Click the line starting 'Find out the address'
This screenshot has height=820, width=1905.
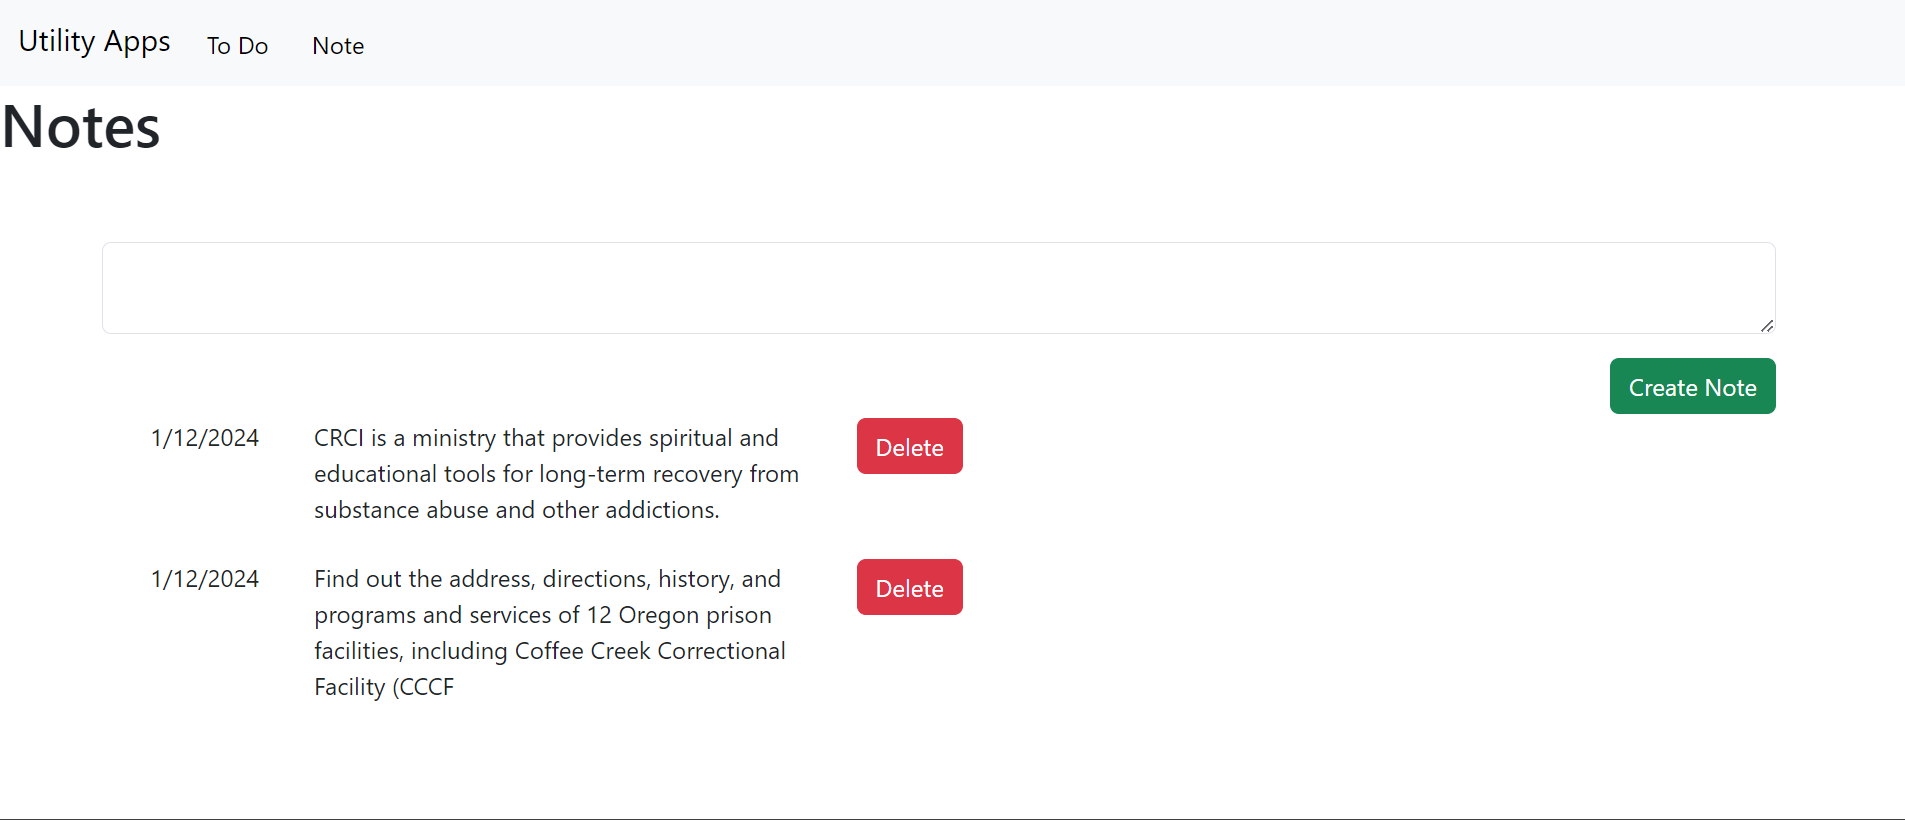click(x=547, y=579)
